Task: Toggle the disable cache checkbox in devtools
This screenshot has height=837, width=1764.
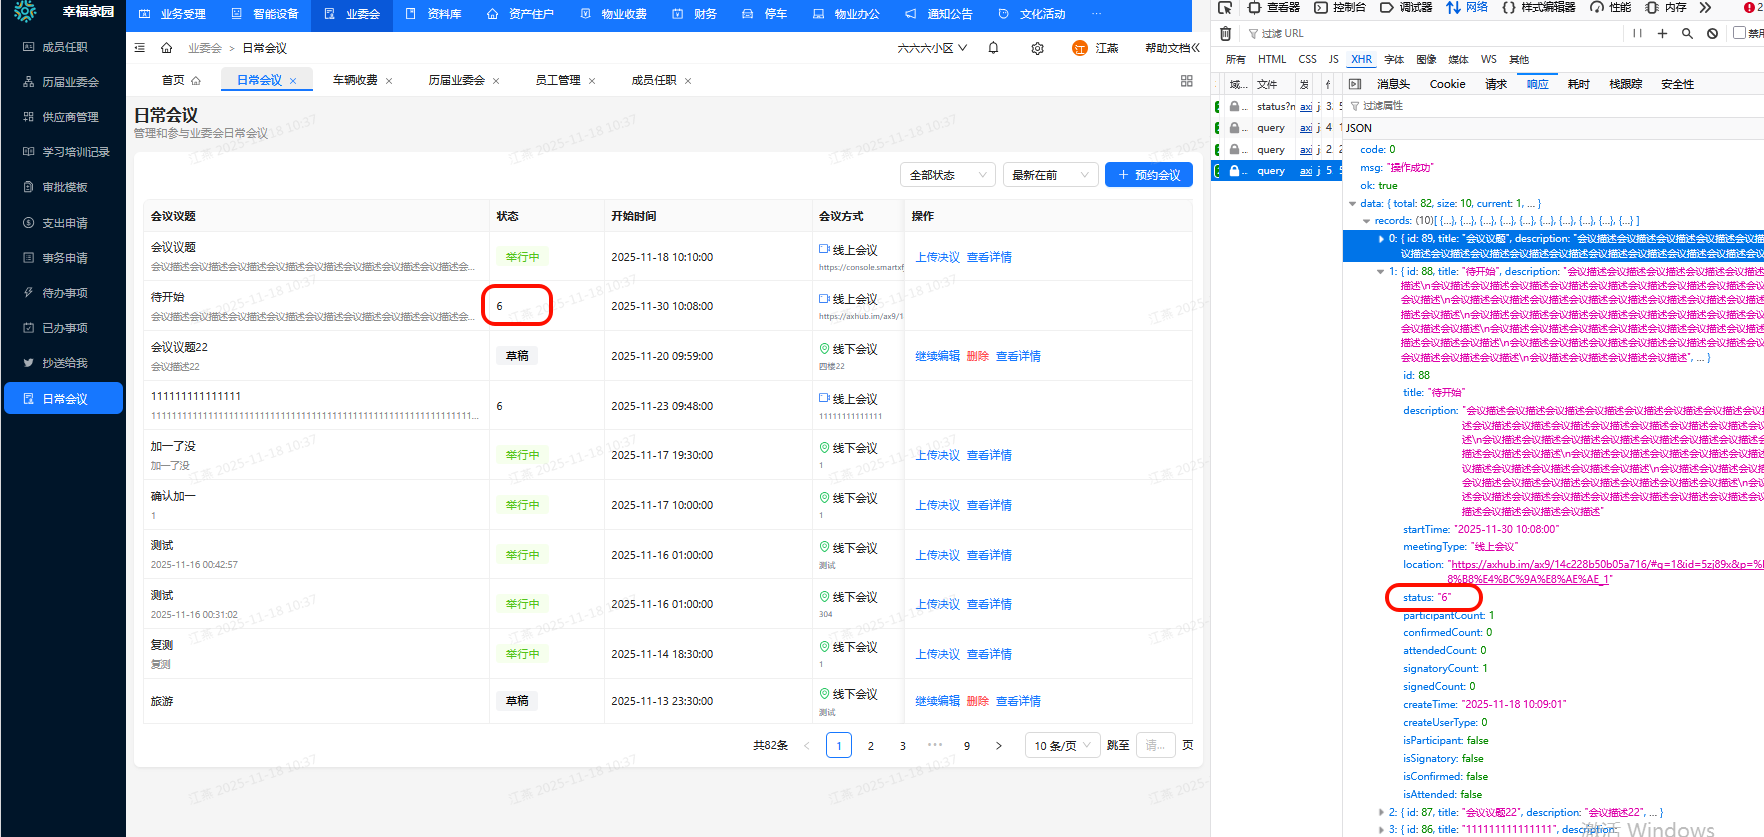Action: tap(1739, 33)
